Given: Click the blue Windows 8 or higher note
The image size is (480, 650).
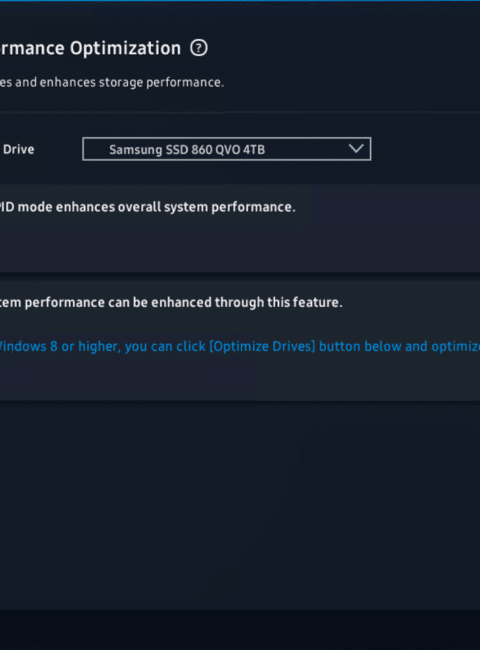Looking at the screenshot, I should (x=240, y=346).
